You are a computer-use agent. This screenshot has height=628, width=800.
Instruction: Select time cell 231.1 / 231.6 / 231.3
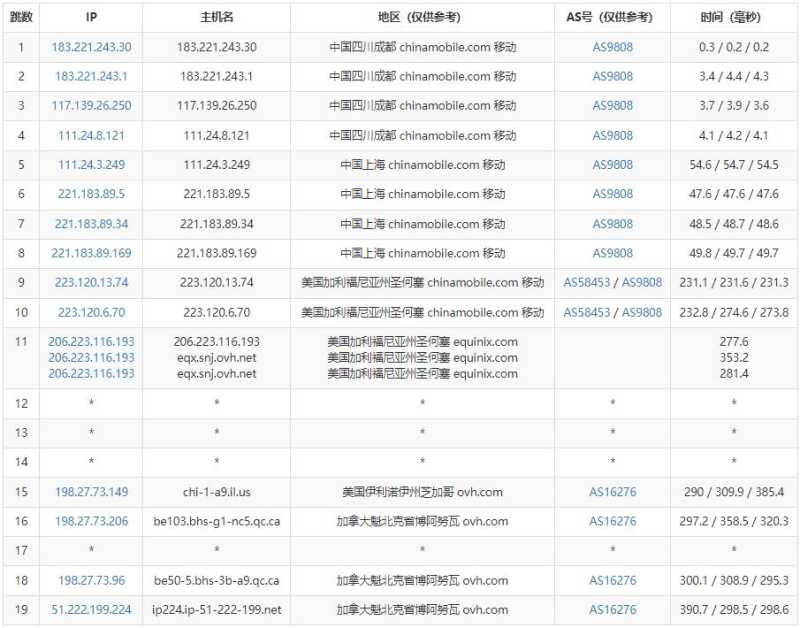coord(734,282)
